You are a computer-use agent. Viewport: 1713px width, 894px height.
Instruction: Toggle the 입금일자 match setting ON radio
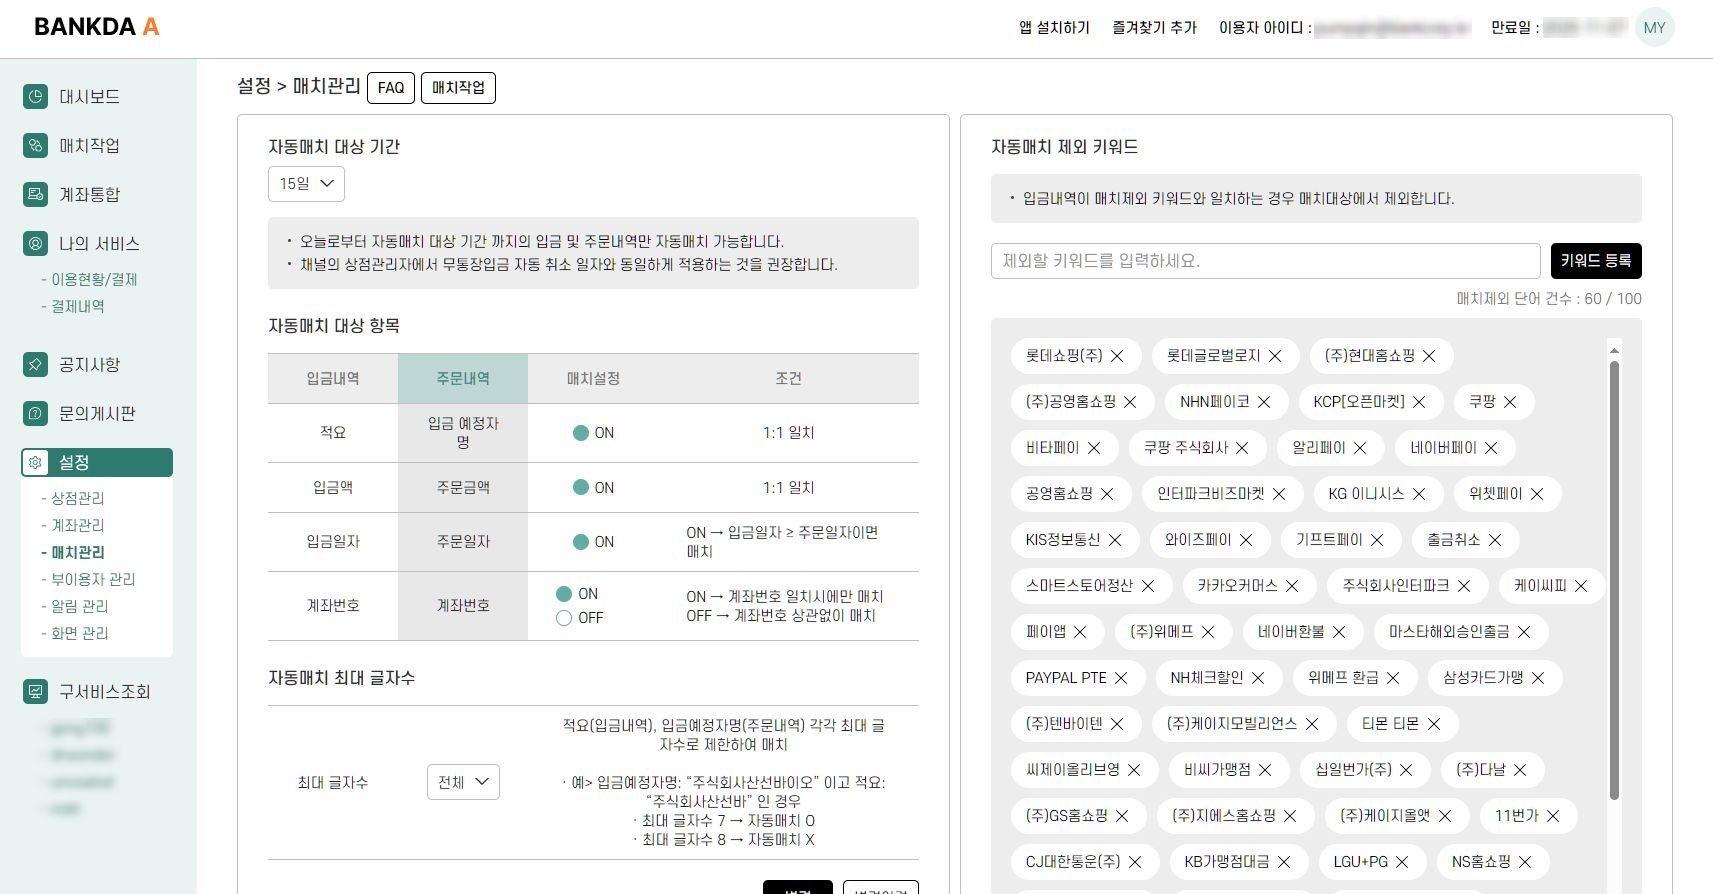(x=580, y=542)
